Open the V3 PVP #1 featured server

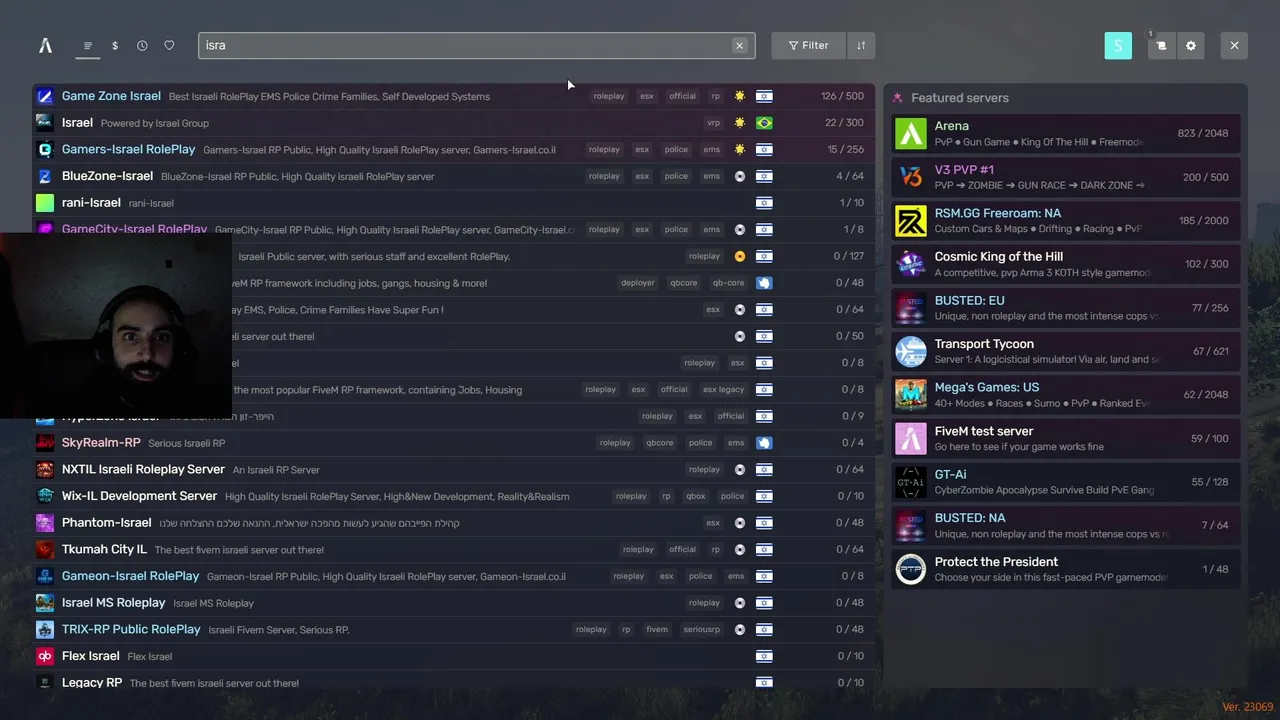[x=1066, y=177]
